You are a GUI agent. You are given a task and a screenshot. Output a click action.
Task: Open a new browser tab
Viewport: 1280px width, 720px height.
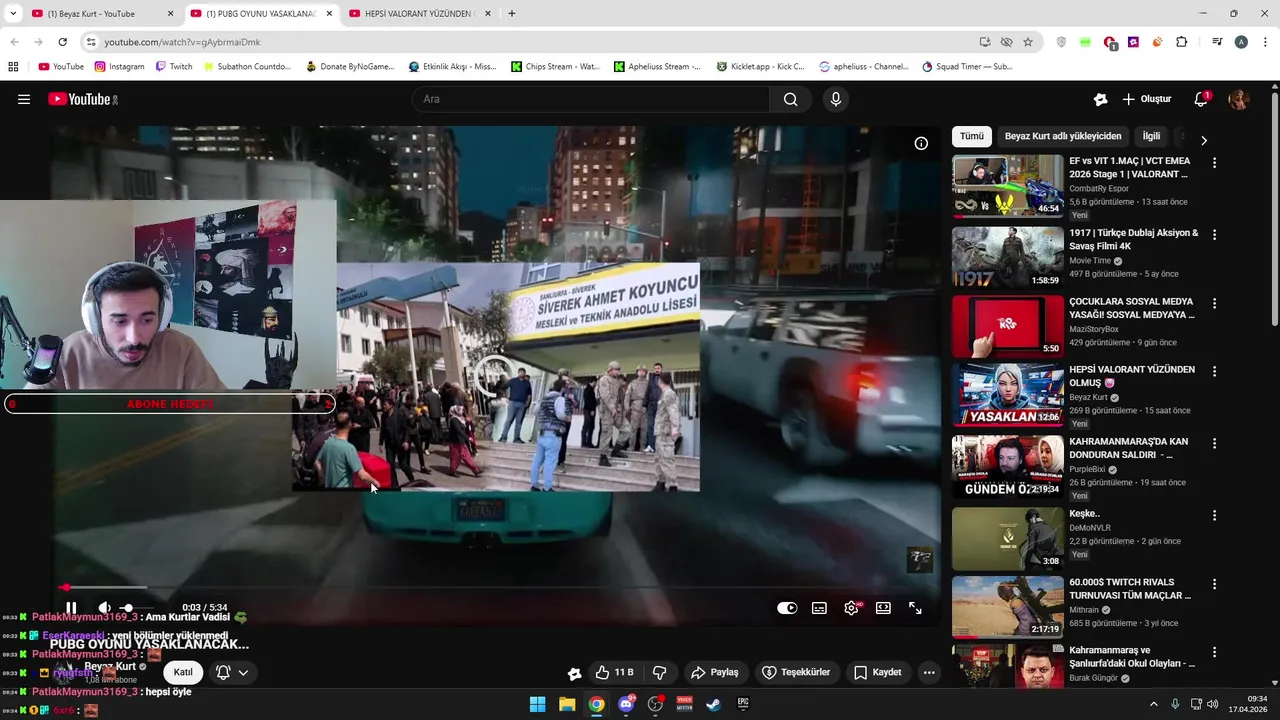tap(512, 14)
